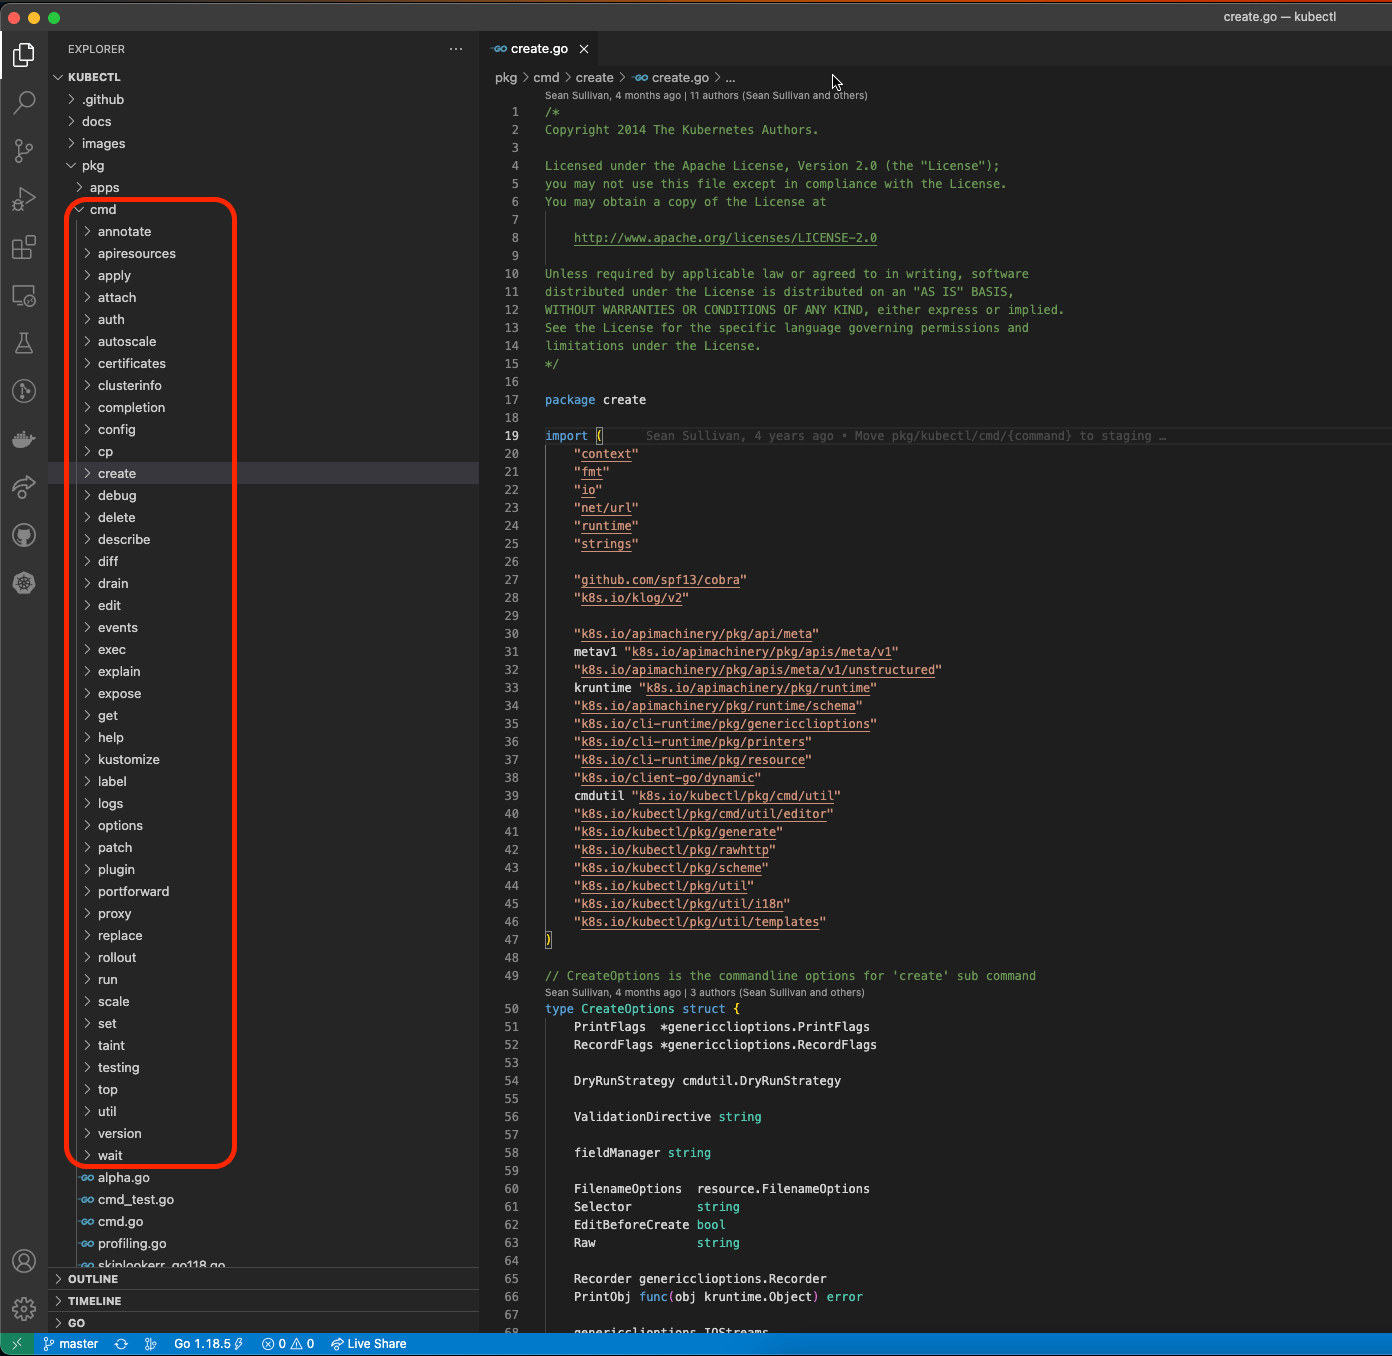
Task: Open the Manage gear menu
Action: tap(24, 1308)
